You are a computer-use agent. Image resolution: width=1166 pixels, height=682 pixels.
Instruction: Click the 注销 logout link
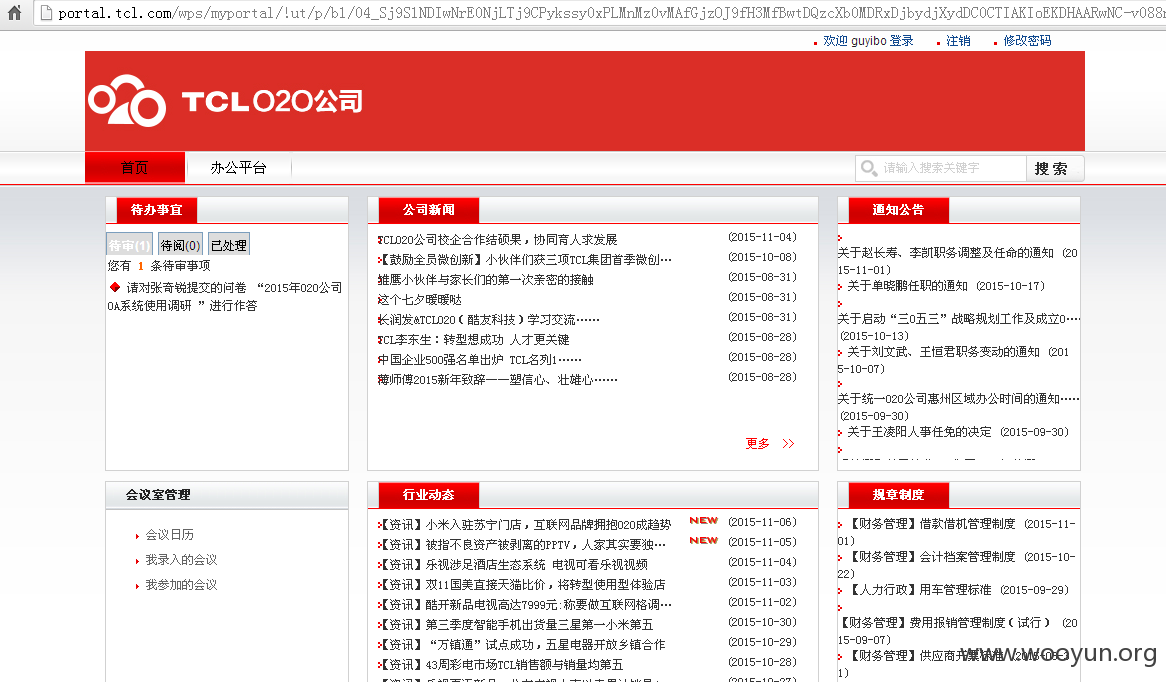click(958, 41)
